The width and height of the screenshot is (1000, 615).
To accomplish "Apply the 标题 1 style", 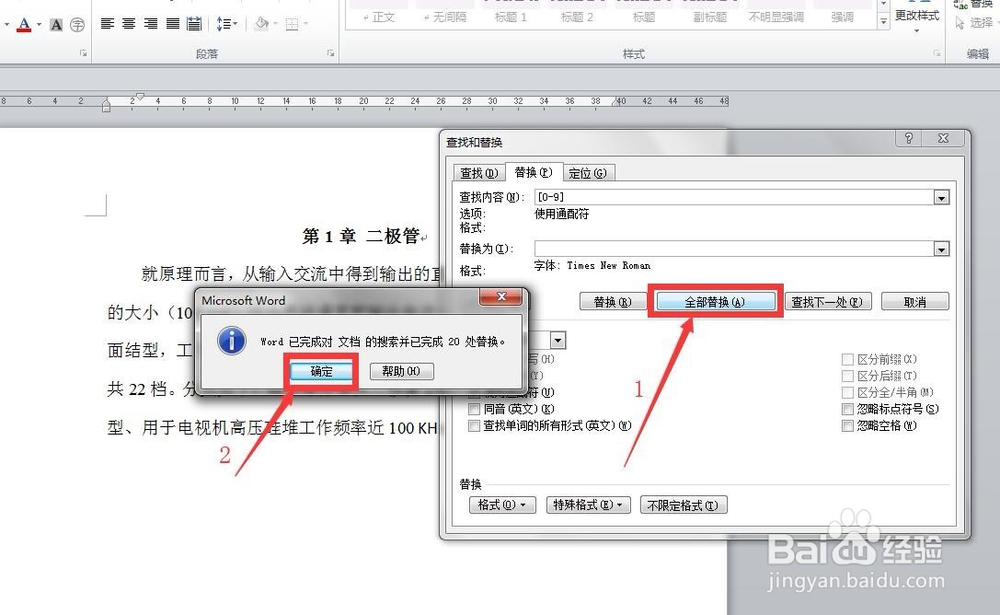I will (x=511, y=17).
